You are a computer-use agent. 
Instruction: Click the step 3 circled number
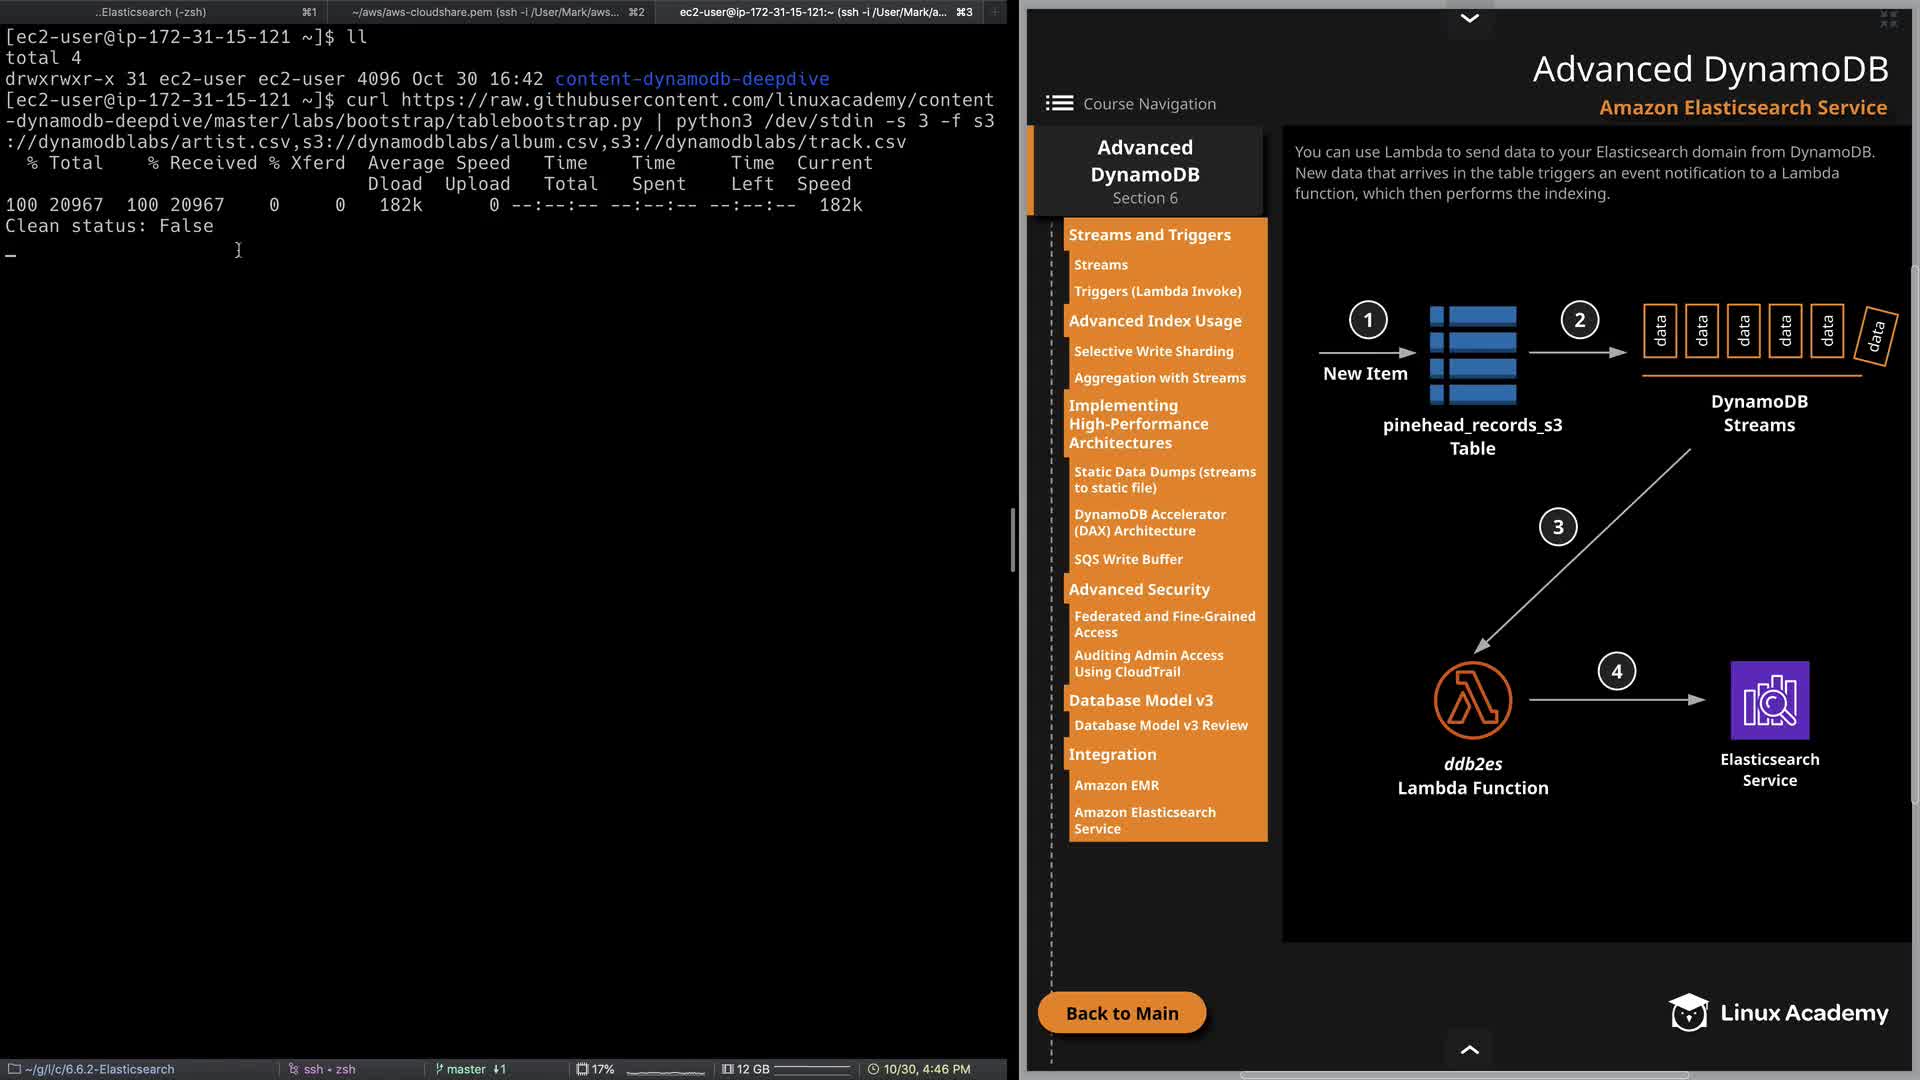coord(1557,527)
